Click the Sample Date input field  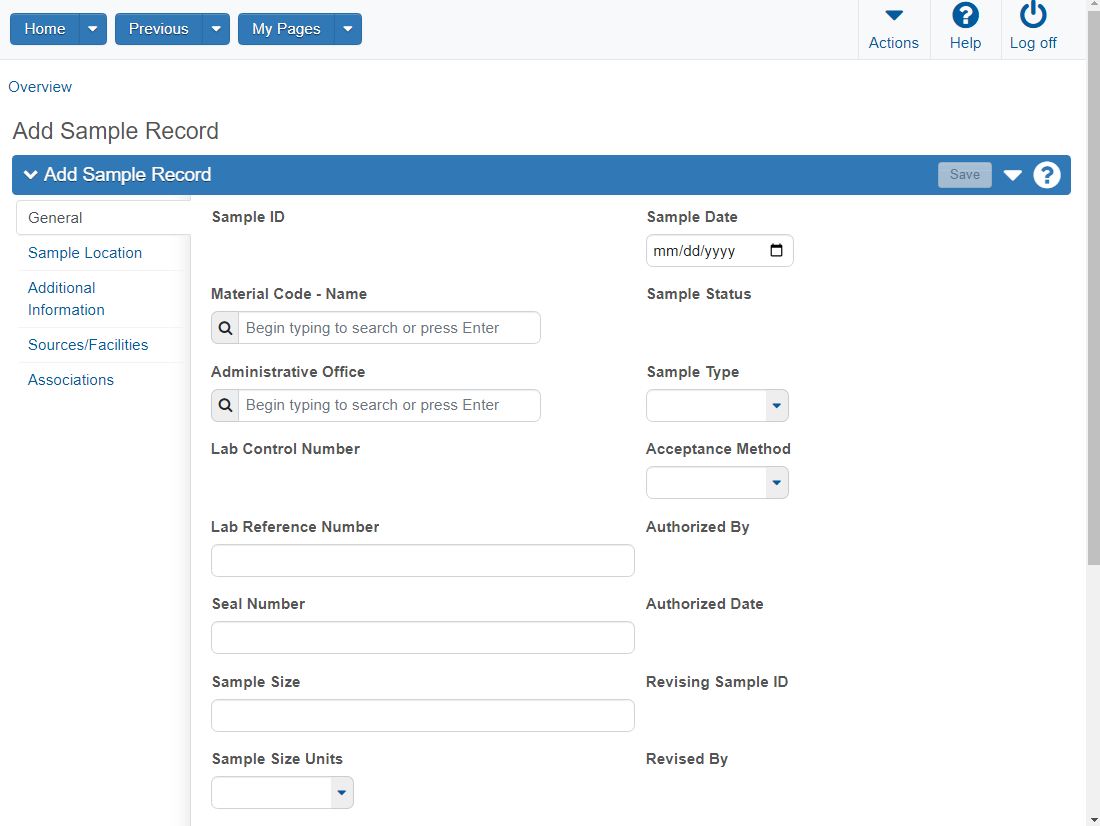720,251
